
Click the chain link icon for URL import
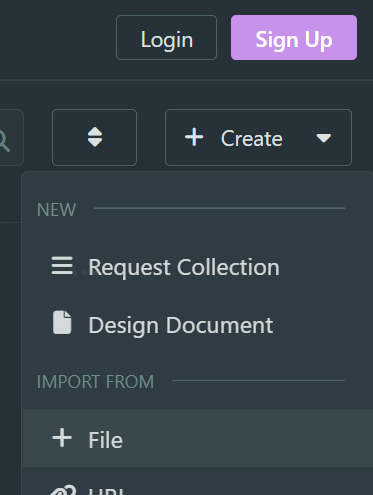point(63,490)
